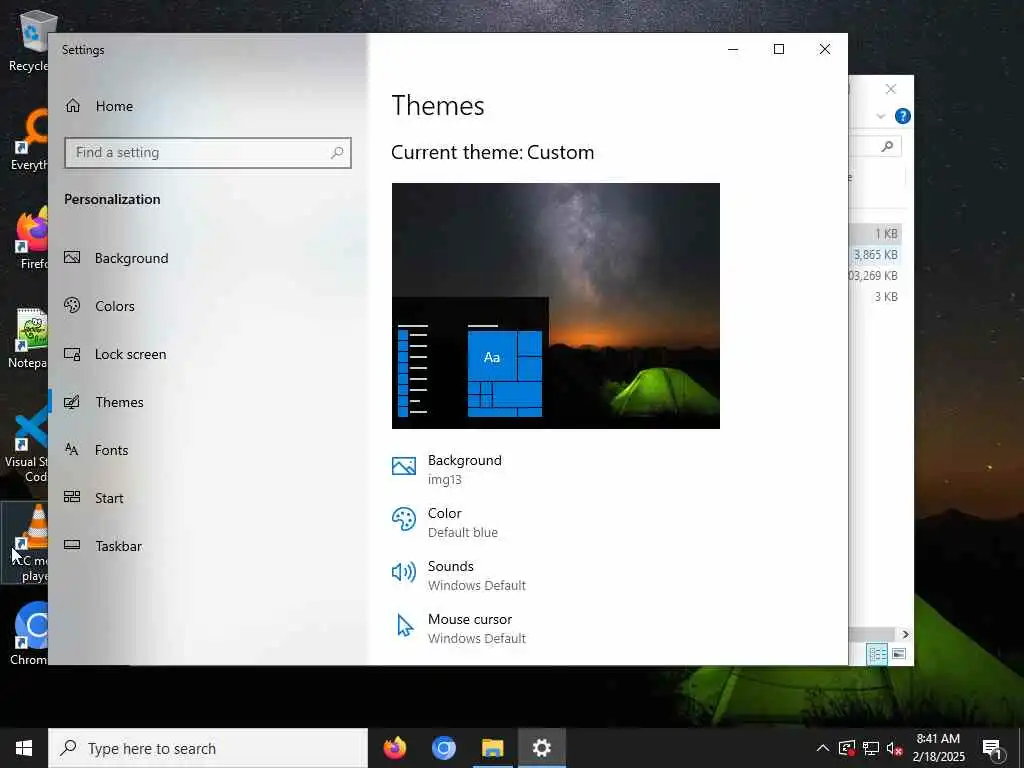The image size is (1024, 768).
Task: Select the Recycle Bin desktop icon
Action: coord(29,42)
